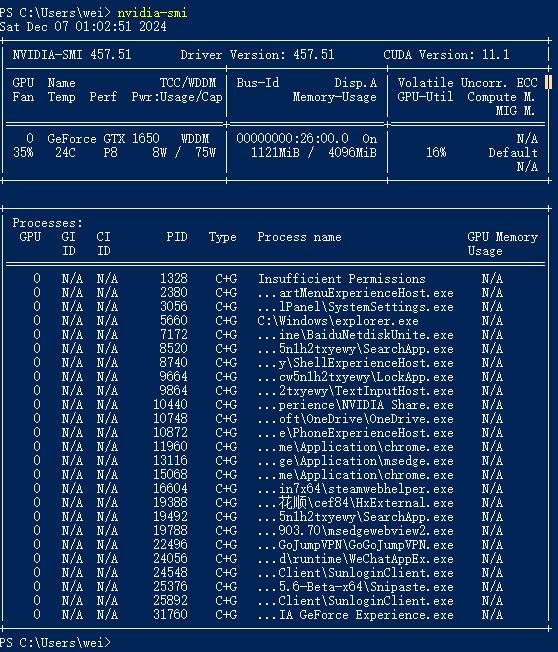Click Driver Version: 457.51 text

[x=257, y=55]
